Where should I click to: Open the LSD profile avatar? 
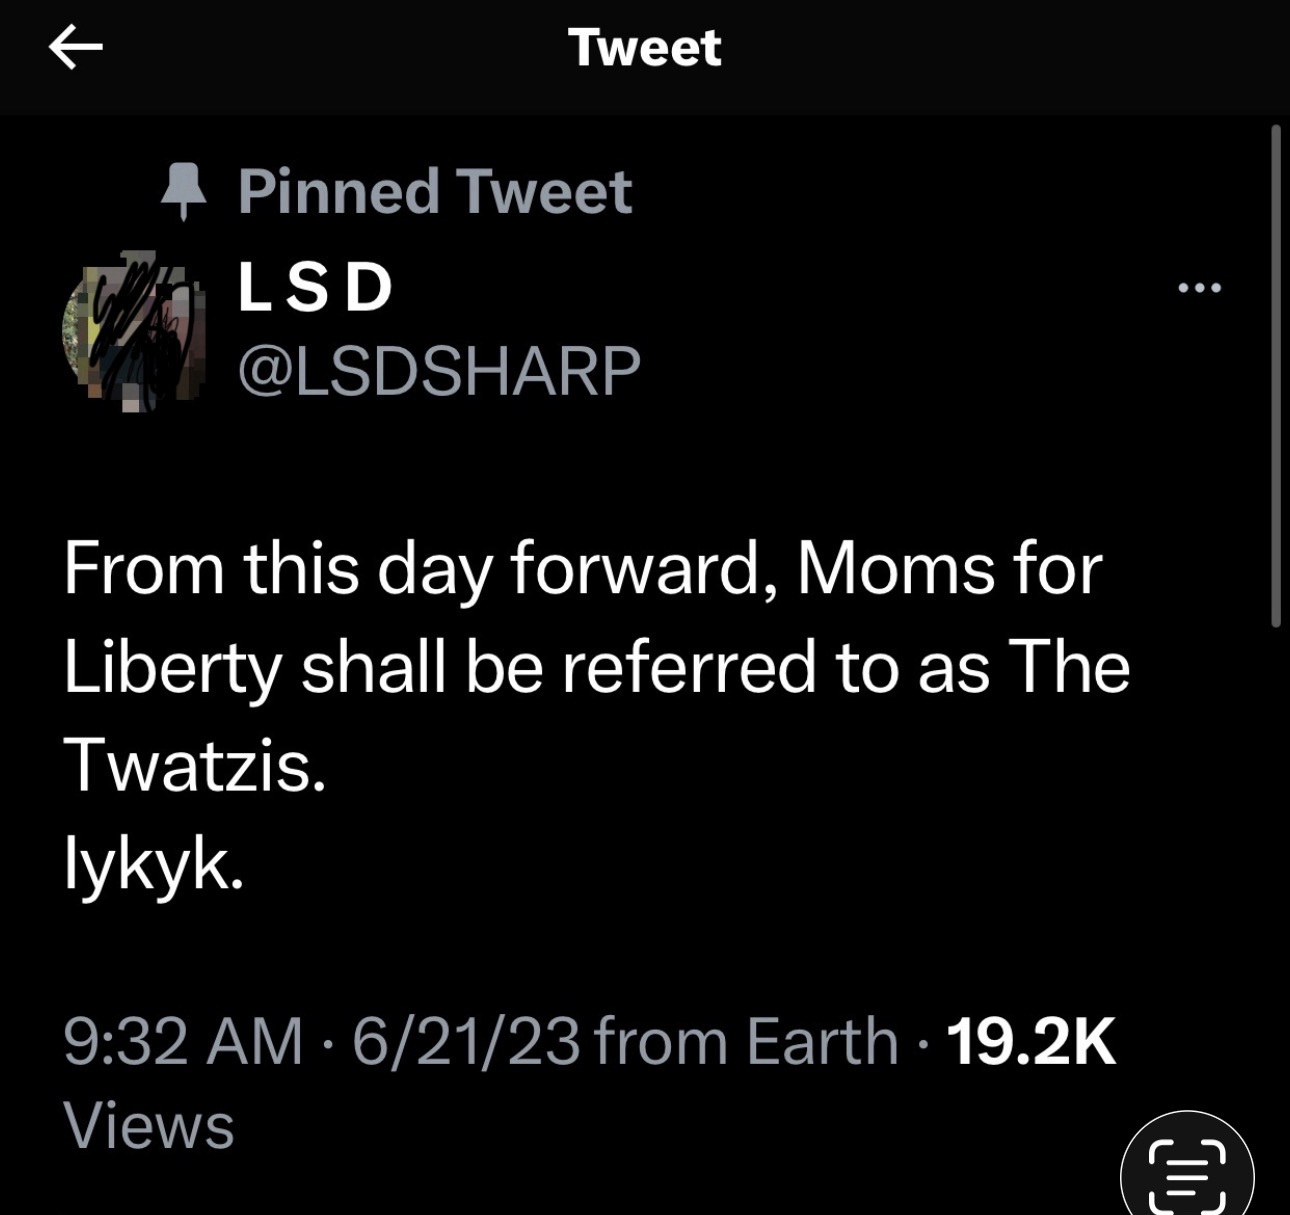click(x=134, y=331)
